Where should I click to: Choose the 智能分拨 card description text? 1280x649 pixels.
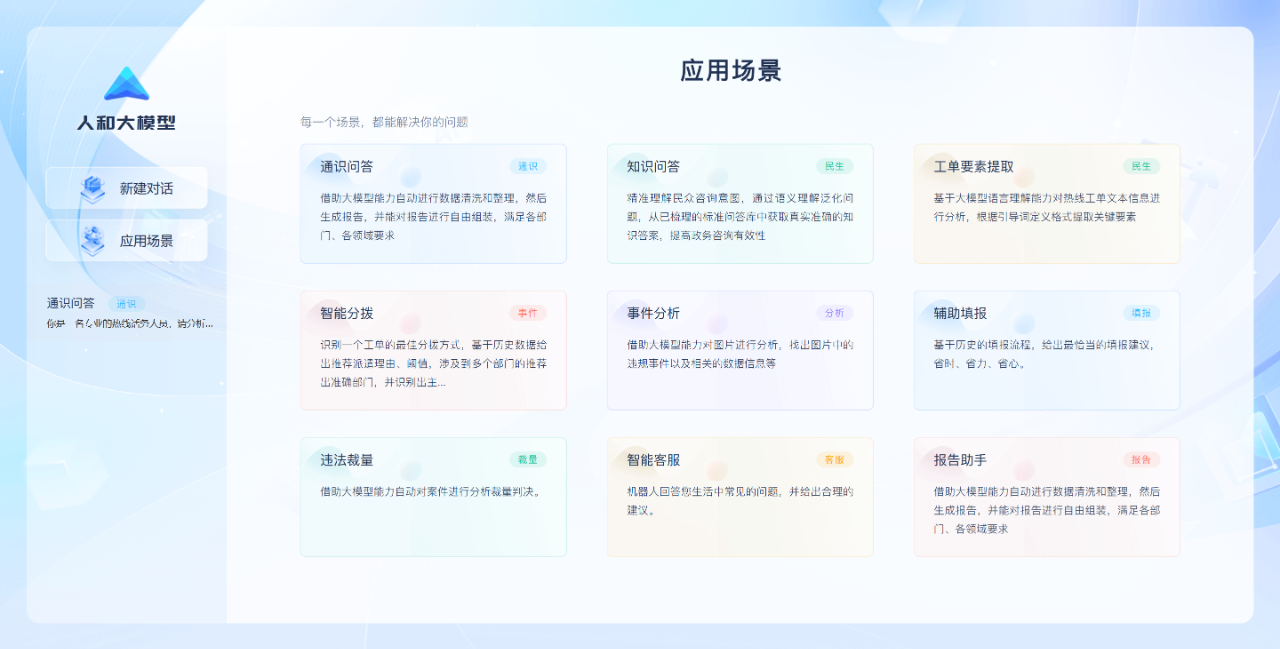click(x=433, y=363)
